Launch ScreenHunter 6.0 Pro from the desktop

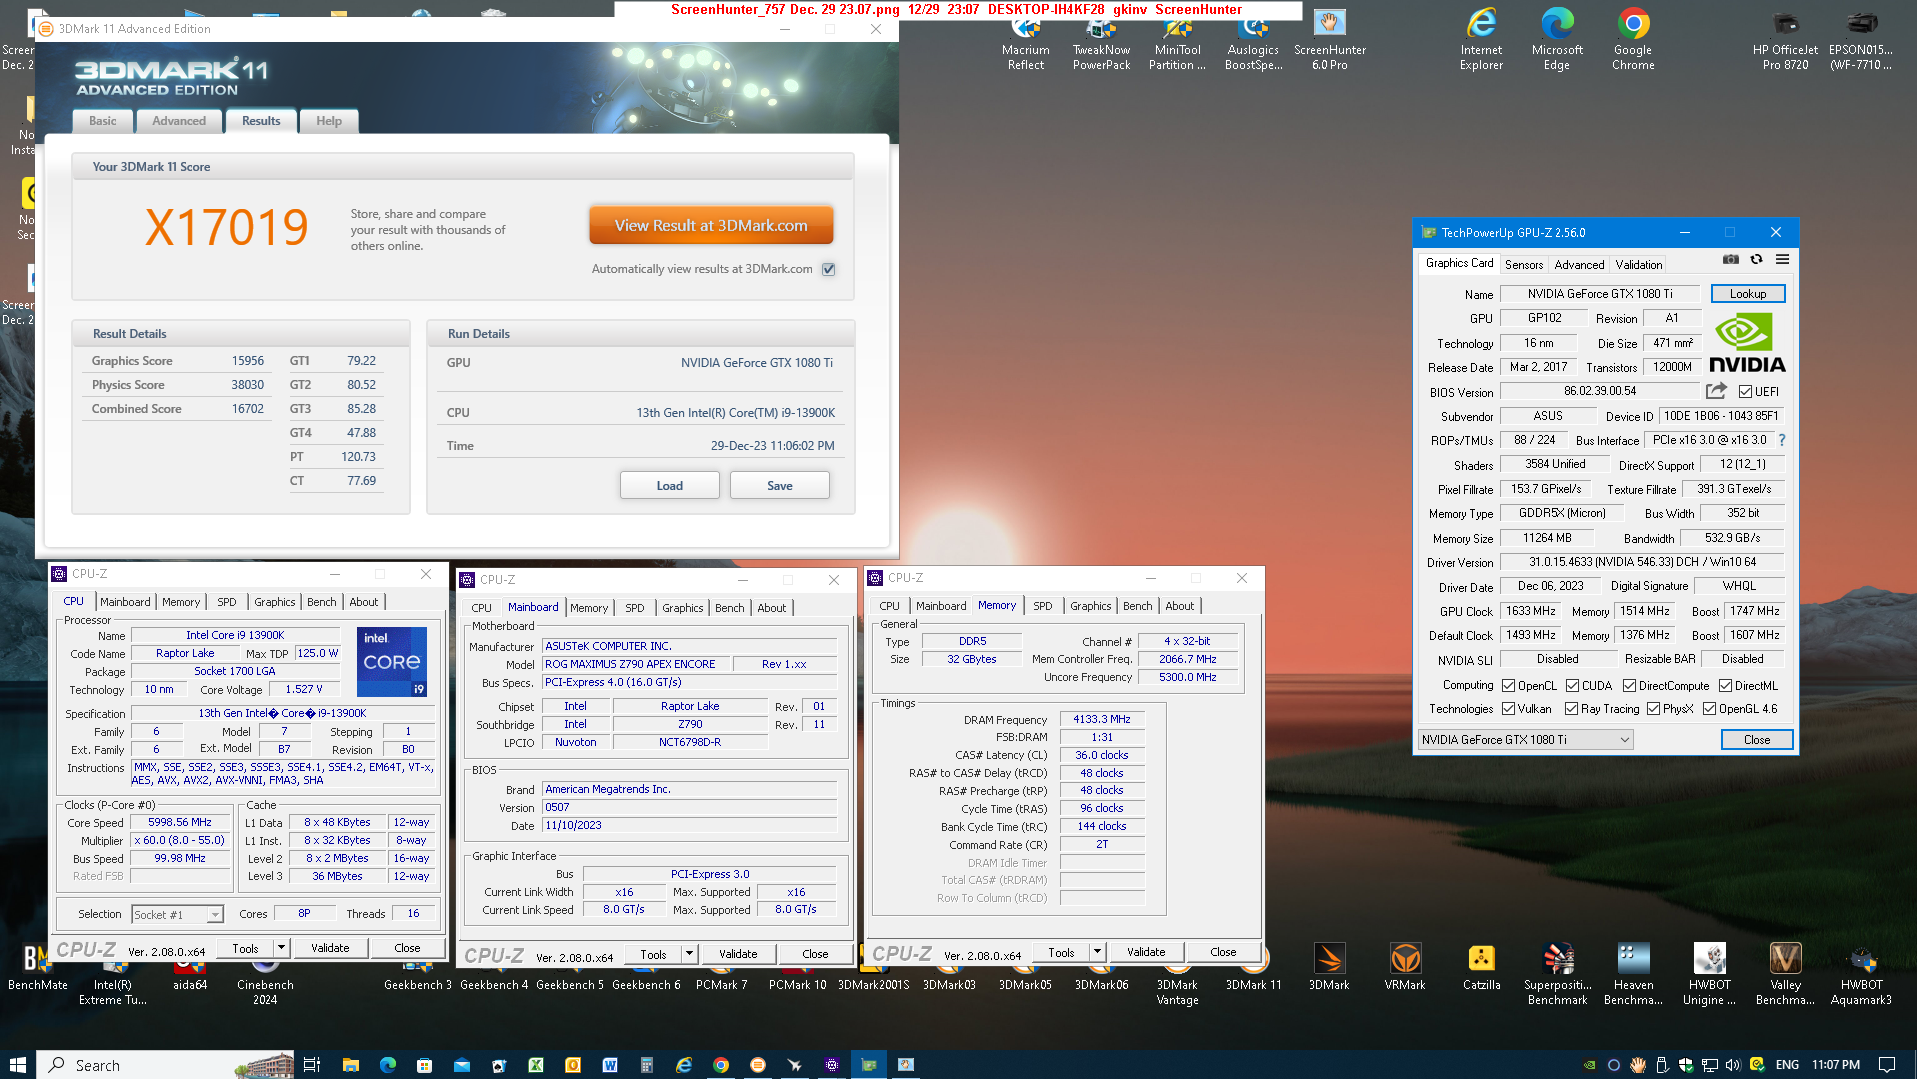[x=1329, y=38]
